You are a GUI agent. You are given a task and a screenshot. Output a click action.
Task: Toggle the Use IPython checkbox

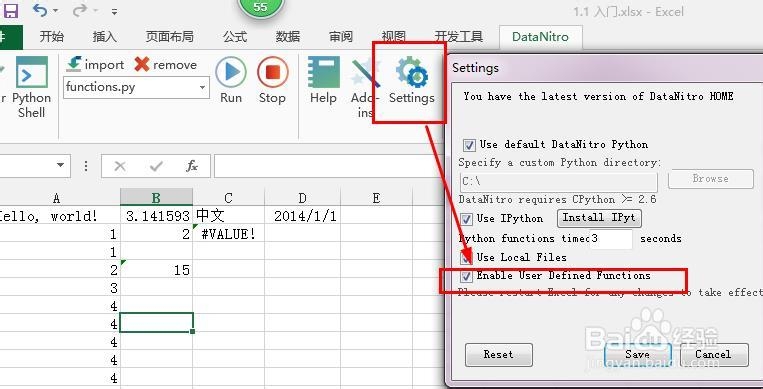pyautogui.click(x=466, y=219)
